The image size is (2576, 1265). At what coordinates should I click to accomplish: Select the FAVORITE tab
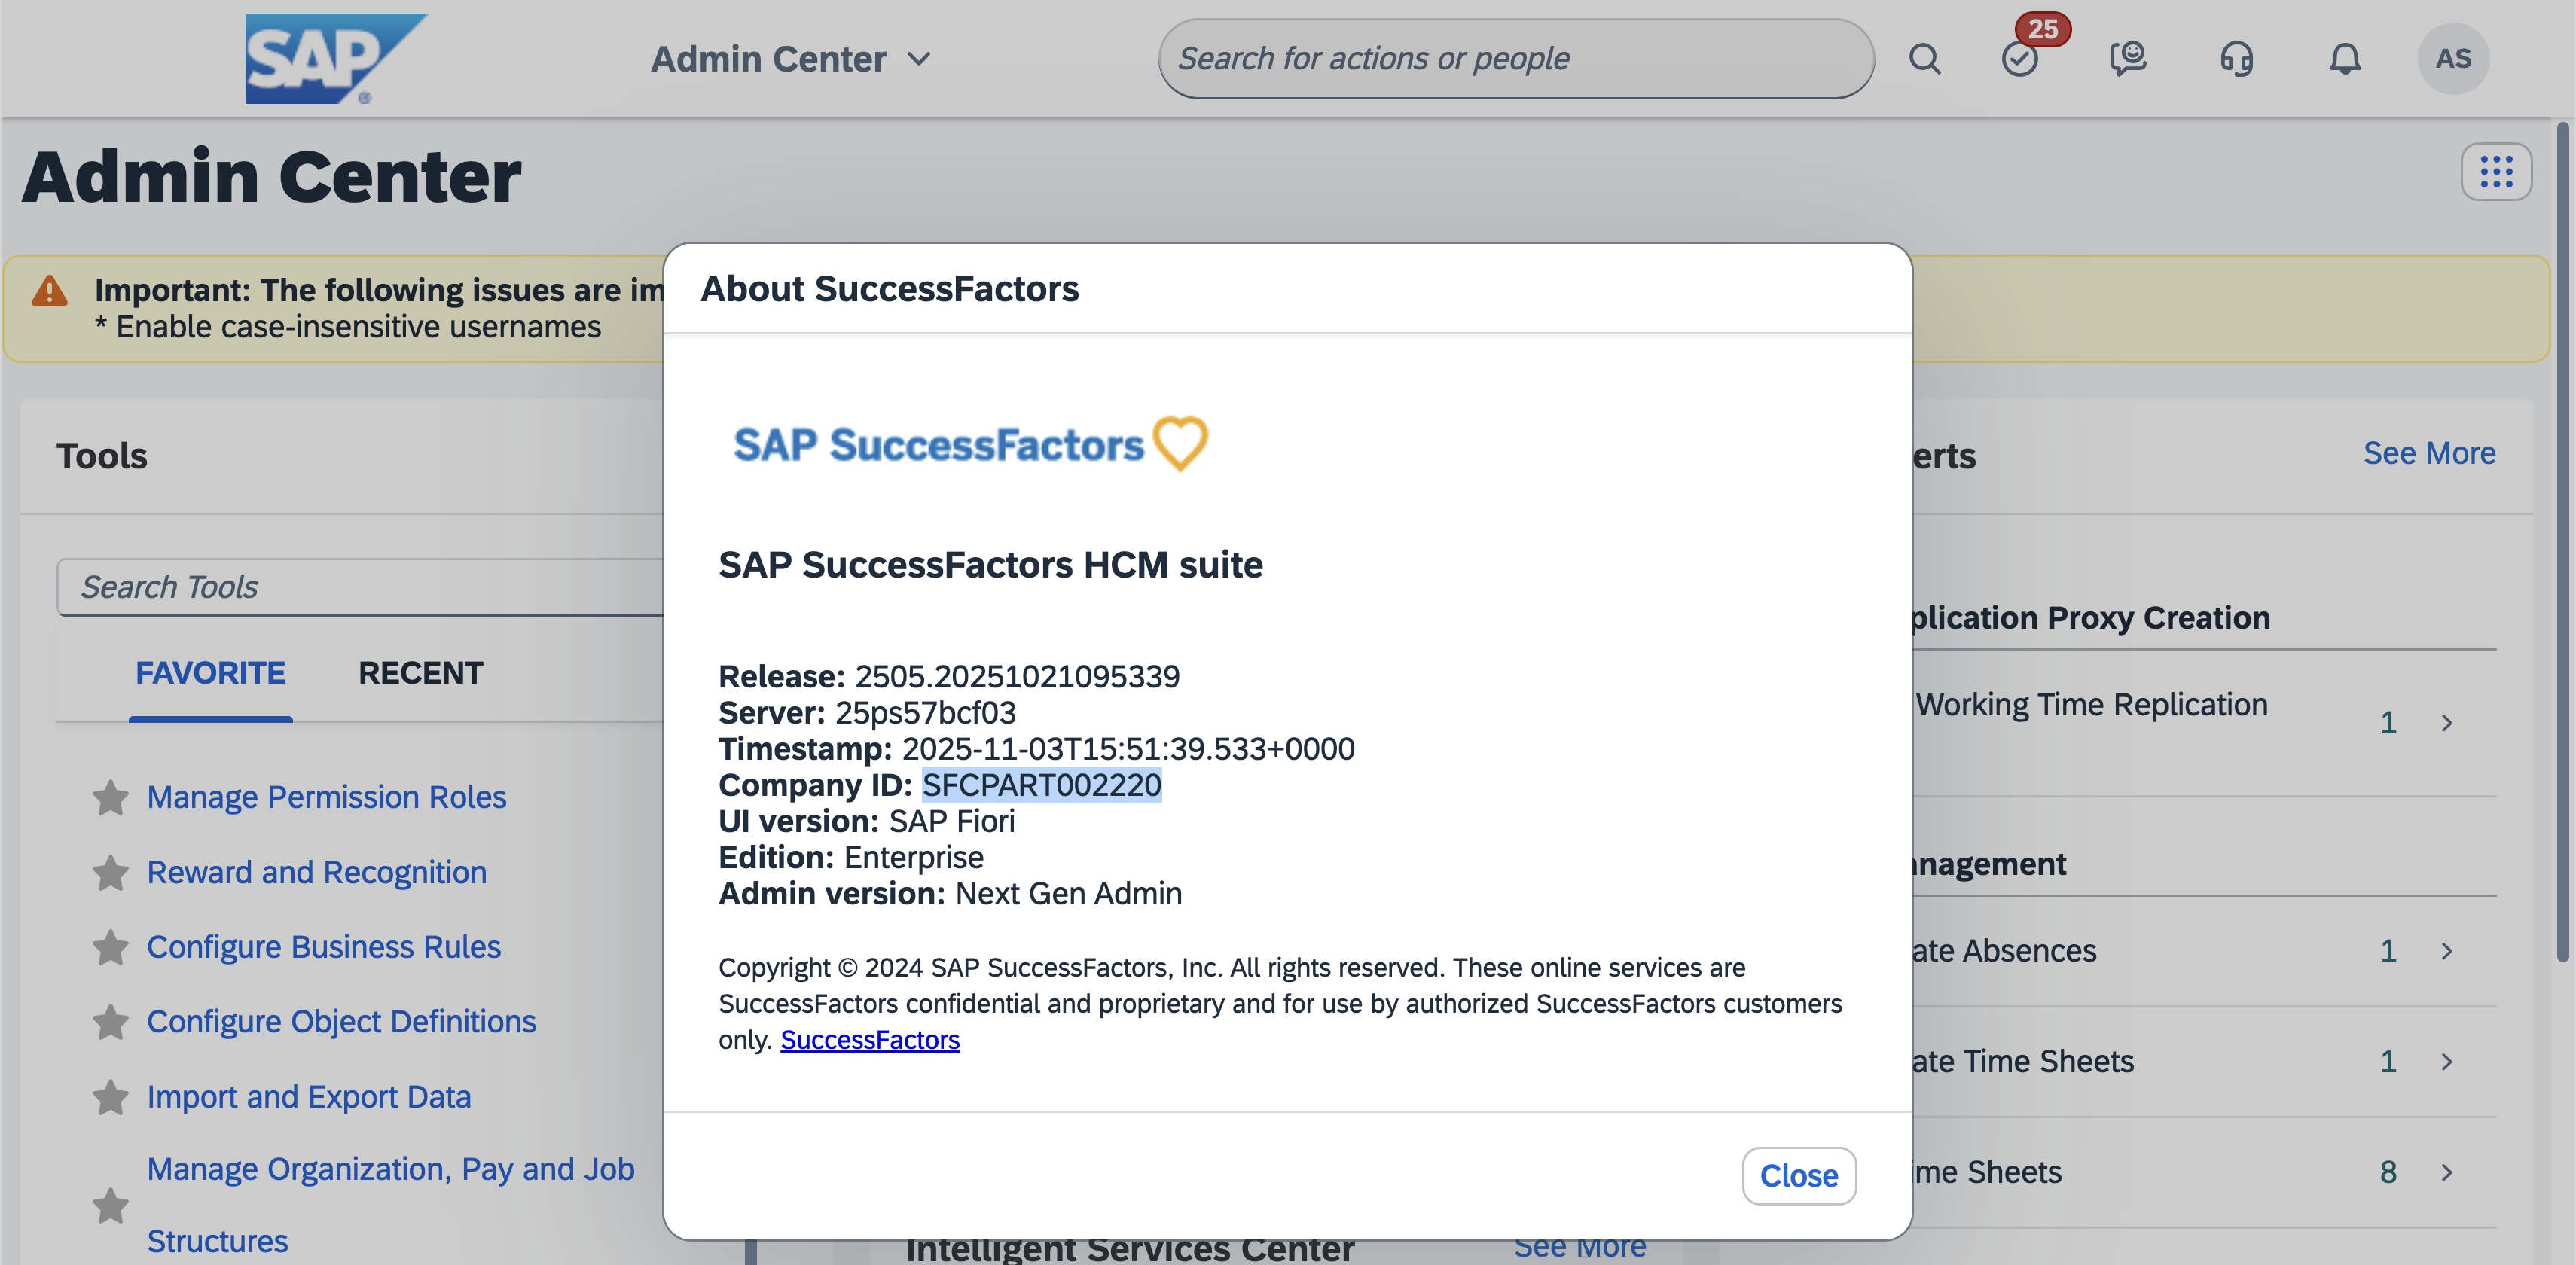tap(210, 673)
